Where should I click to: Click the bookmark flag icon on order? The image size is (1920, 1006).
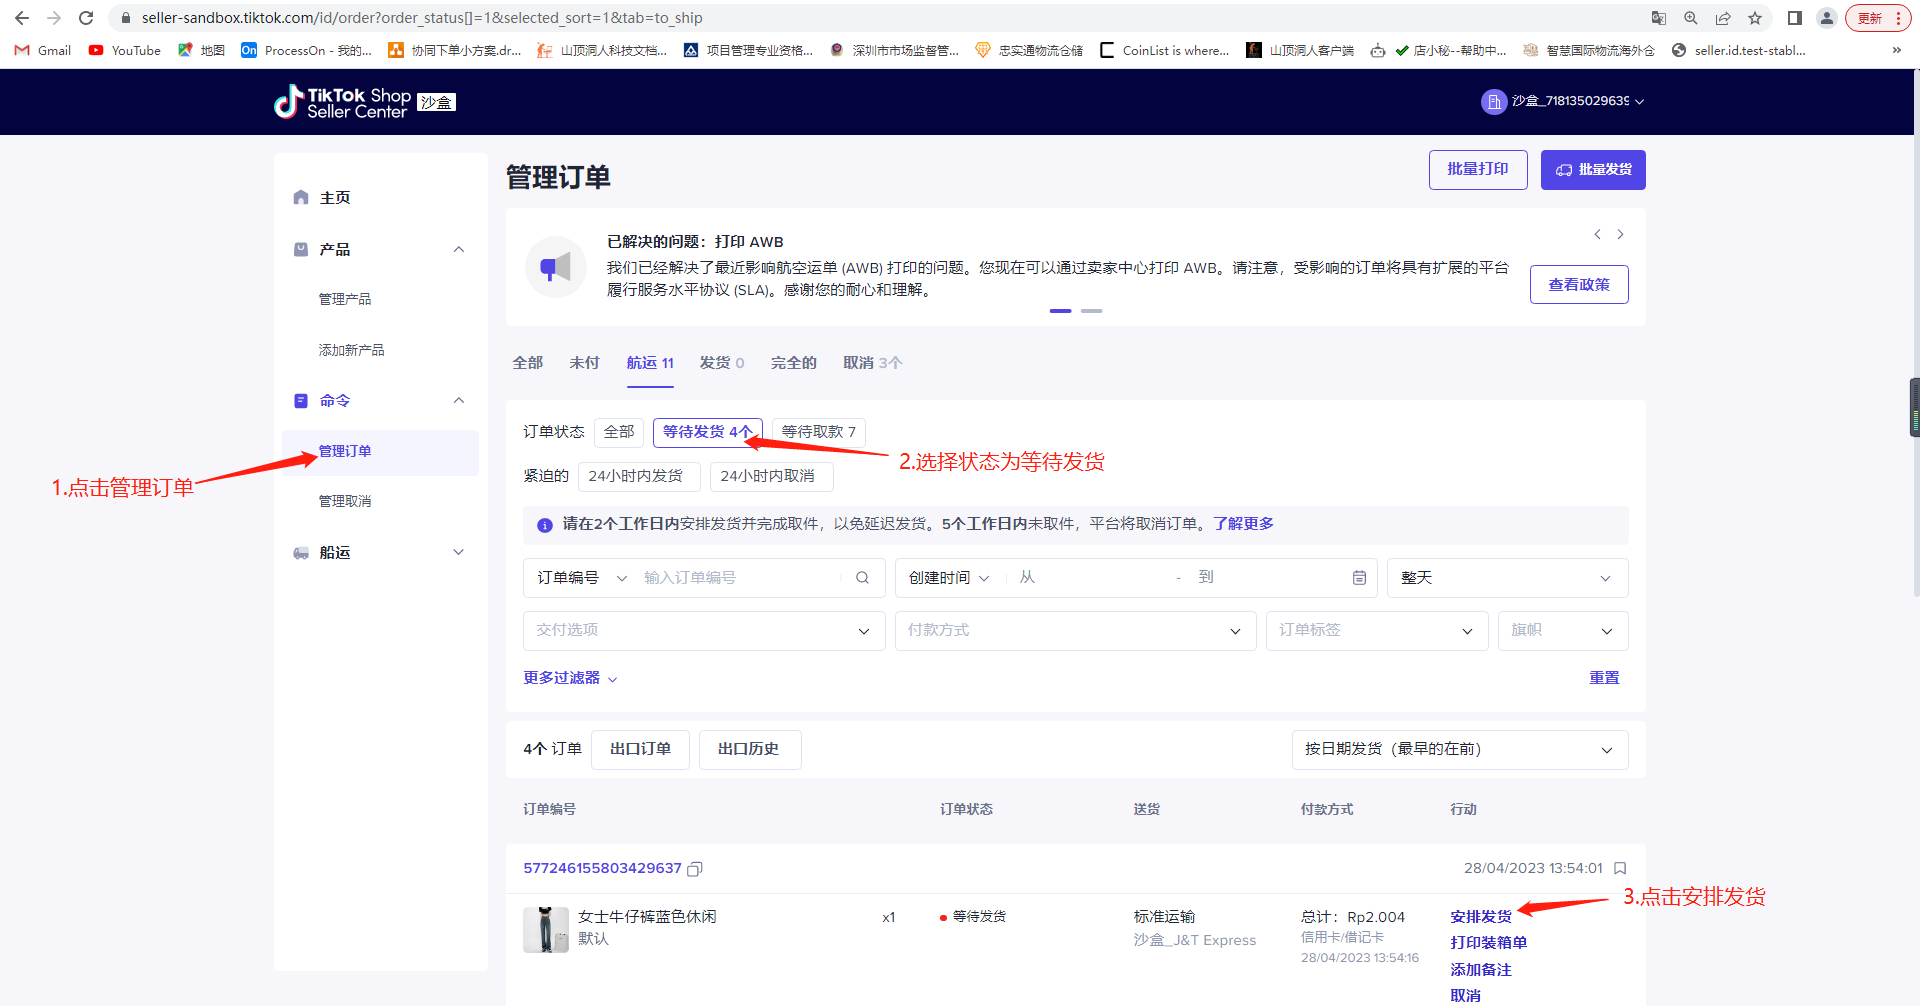1620,868
